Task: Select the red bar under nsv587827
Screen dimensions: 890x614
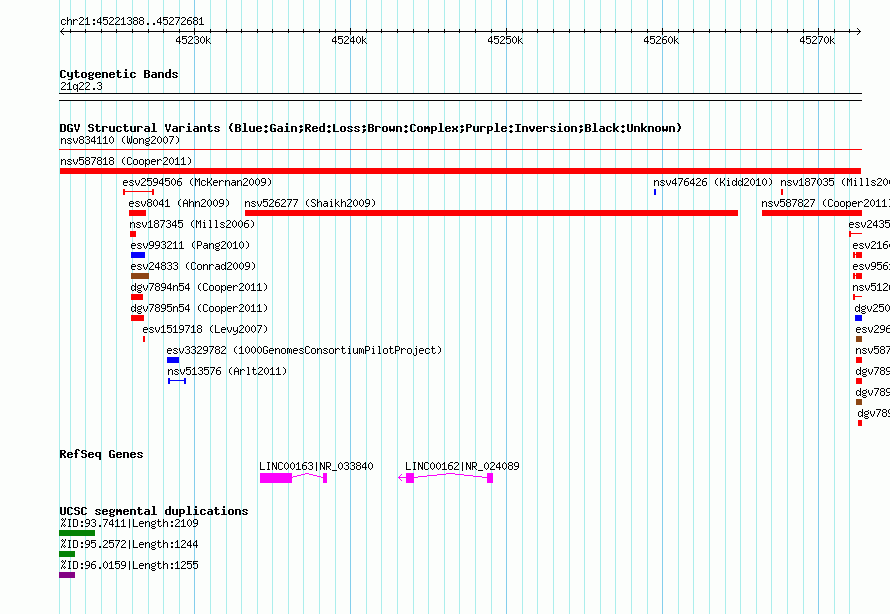Action: (x=812, y=213)
